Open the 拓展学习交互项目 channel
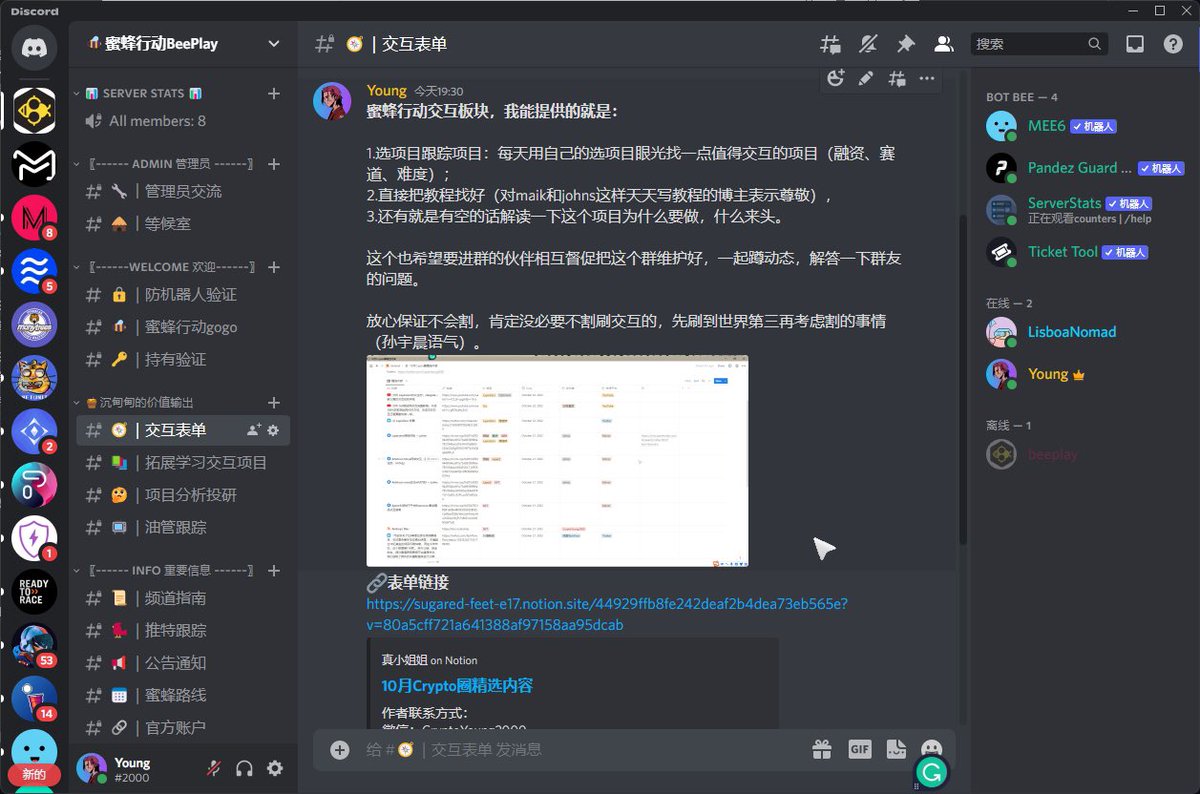Viewport: 1200px width, 794px height. tap(158, 462)
